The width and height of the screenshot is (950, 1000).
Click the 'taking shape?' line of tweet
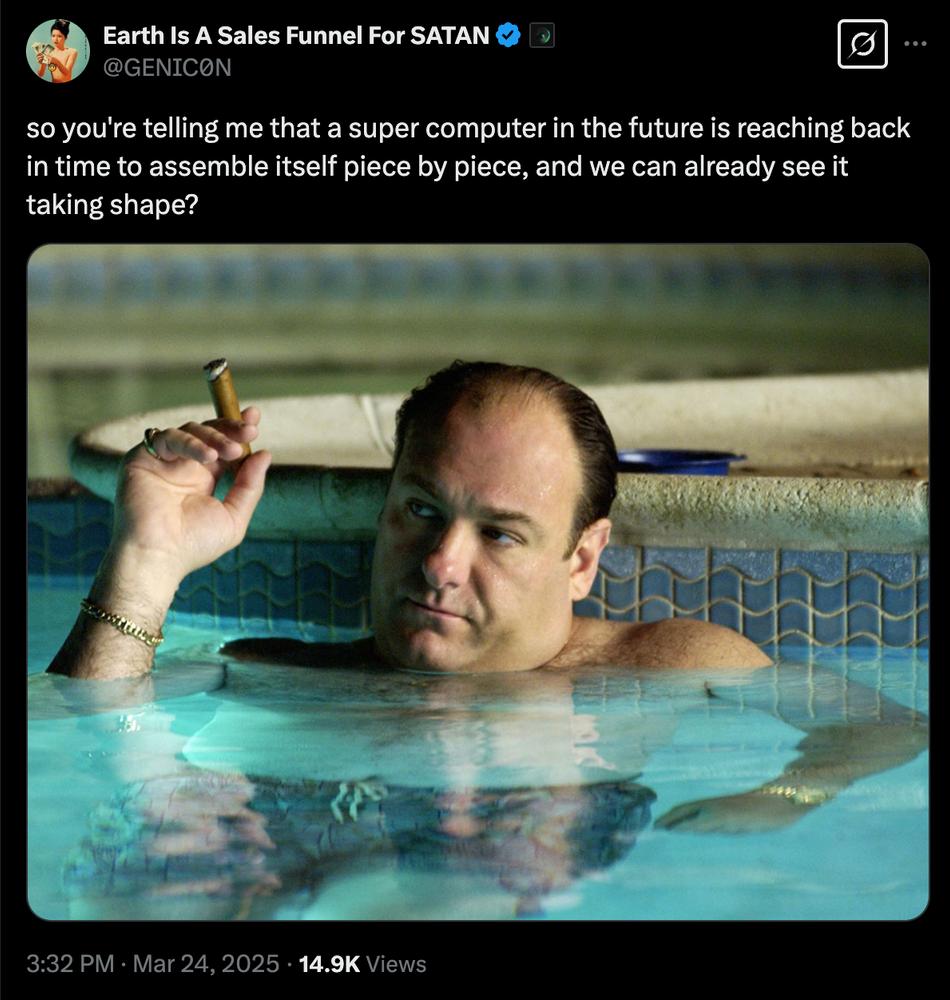pyautogui.click(x=112, y=205)
